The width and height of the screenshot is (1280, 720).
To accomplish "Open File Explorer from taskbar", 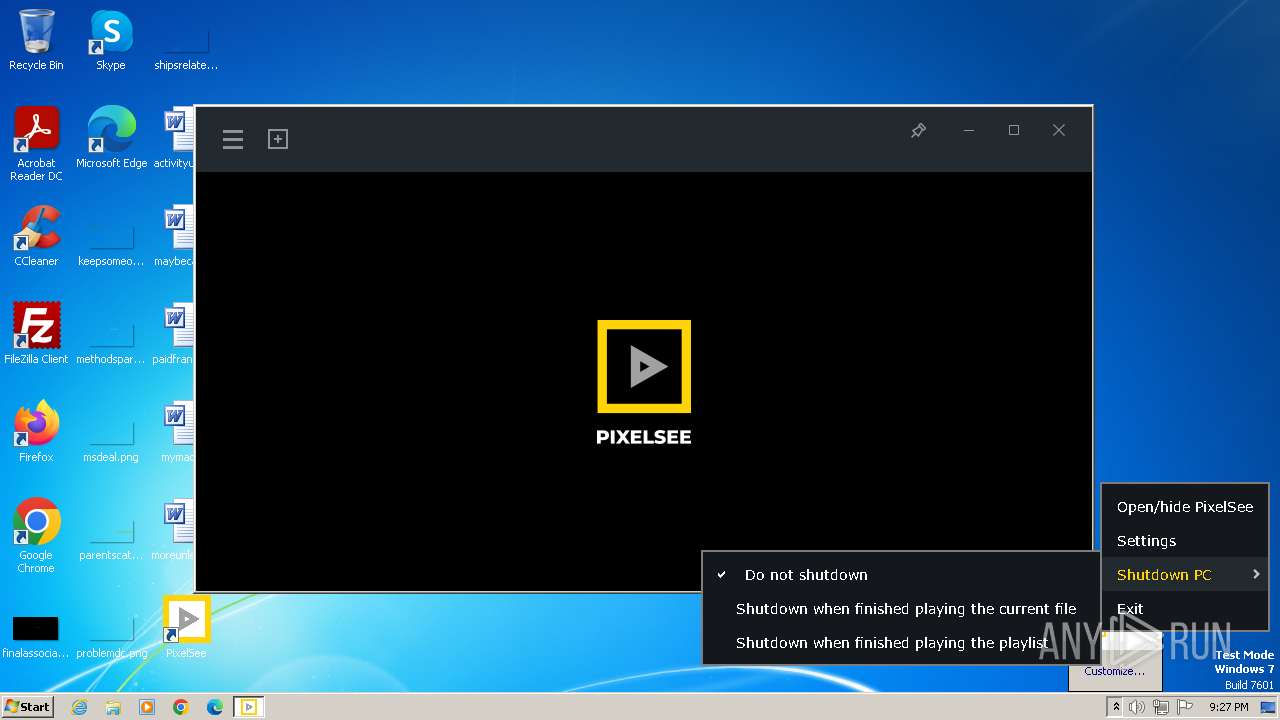I will 113,707.
